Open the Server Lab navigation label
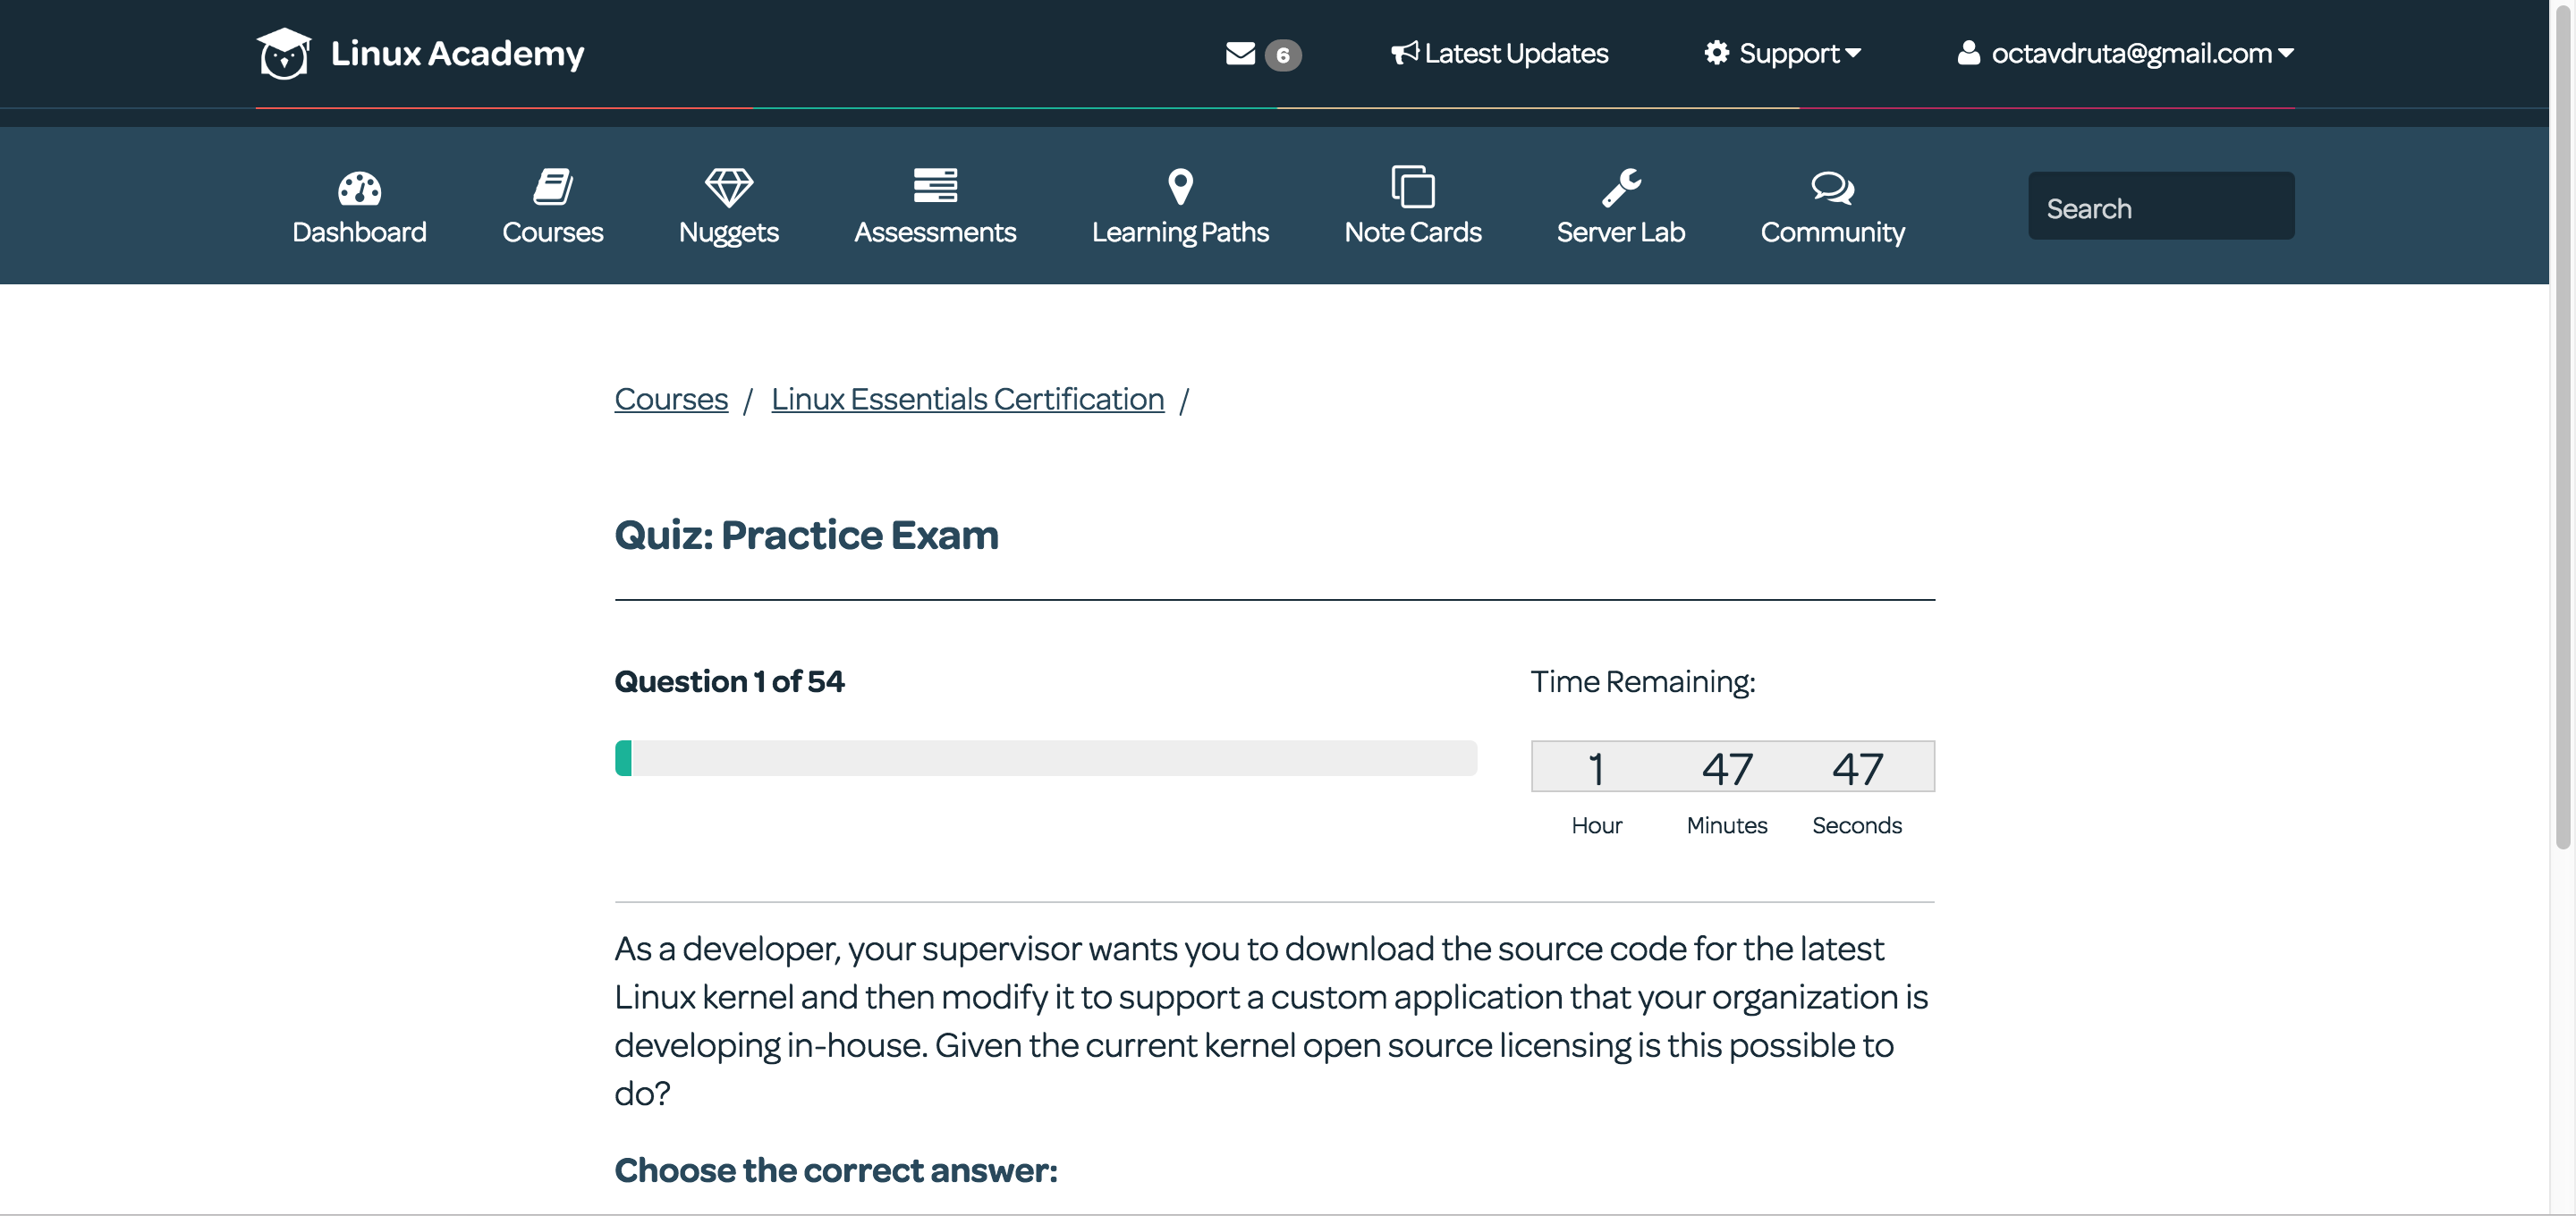2576x1216 pixels. coord(1620,232)
